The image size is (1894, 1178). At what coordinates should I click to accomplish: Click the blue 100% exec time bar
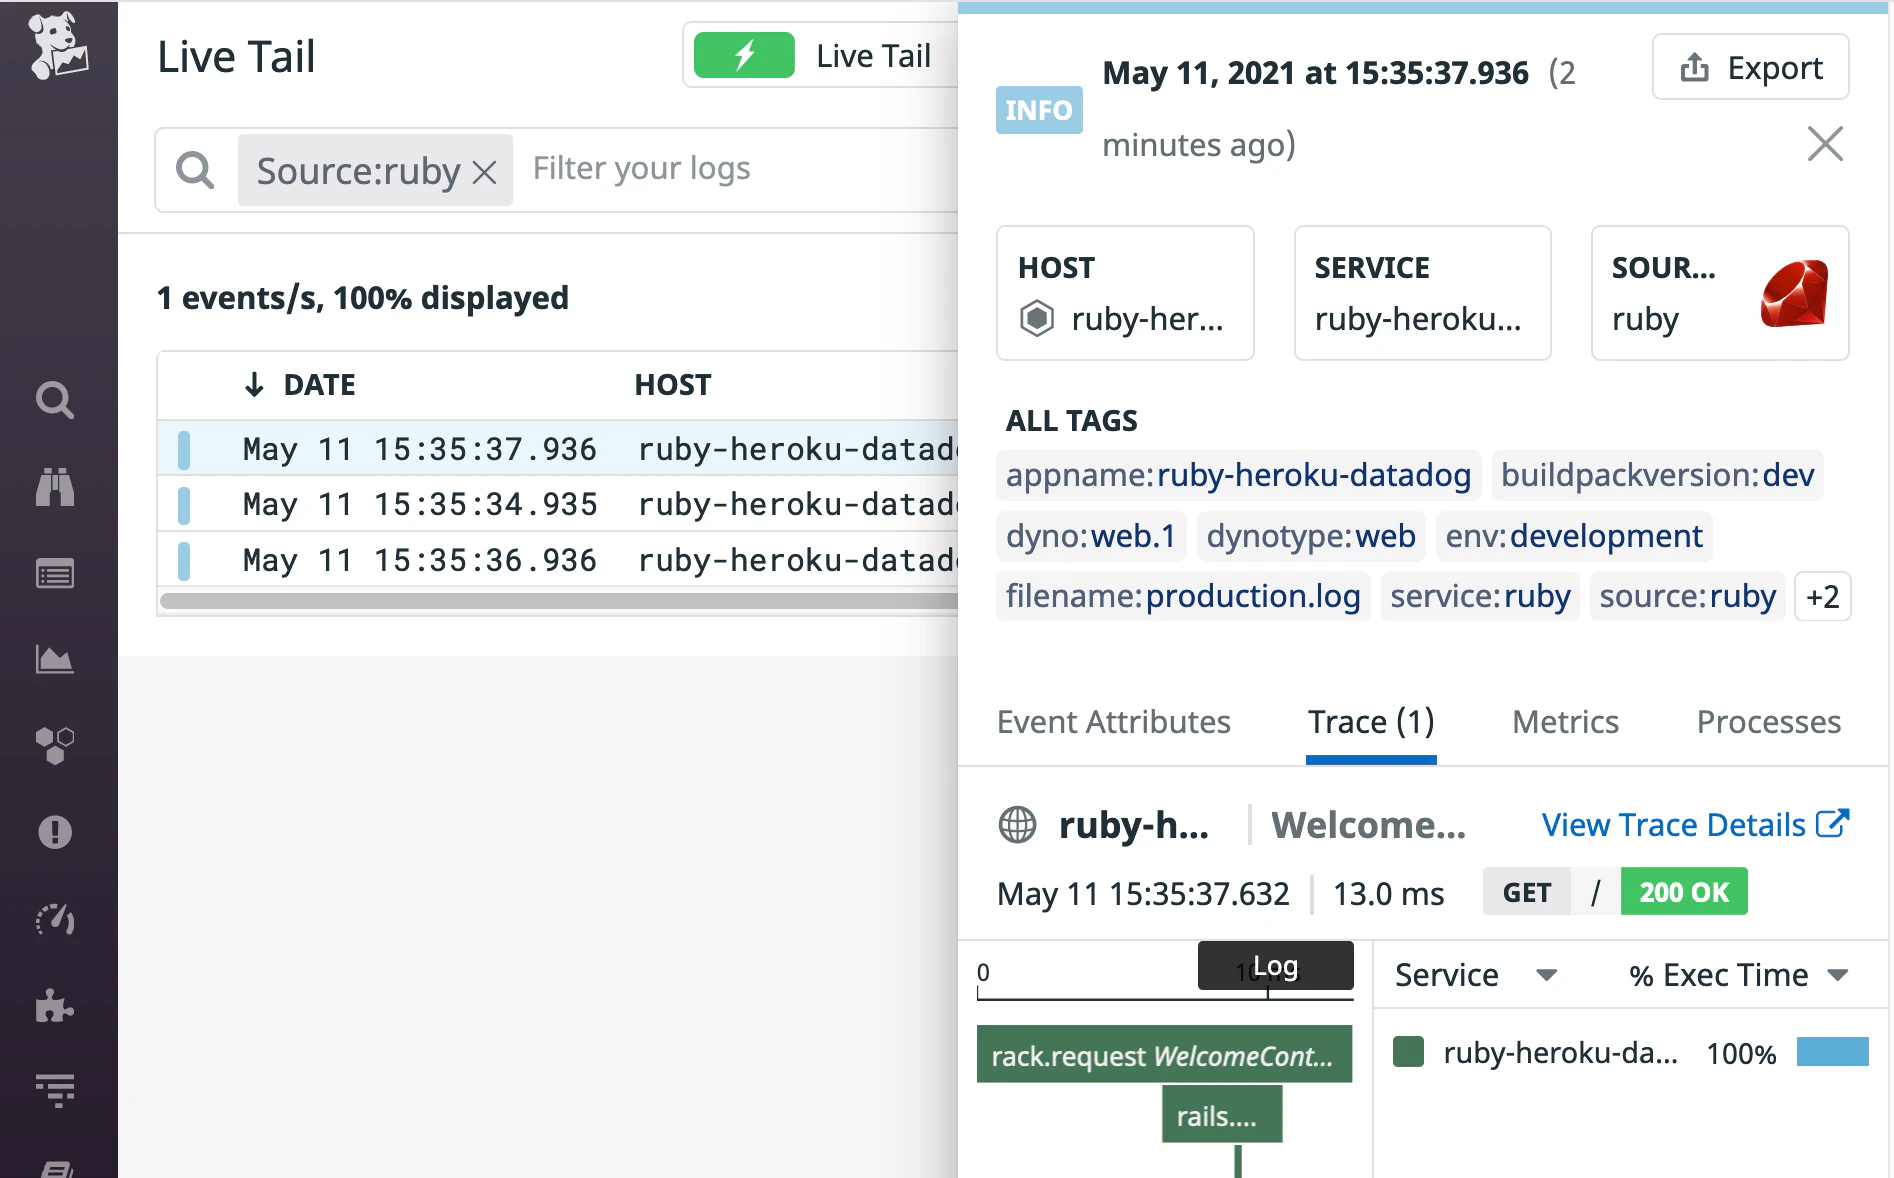(1832, 1052)
